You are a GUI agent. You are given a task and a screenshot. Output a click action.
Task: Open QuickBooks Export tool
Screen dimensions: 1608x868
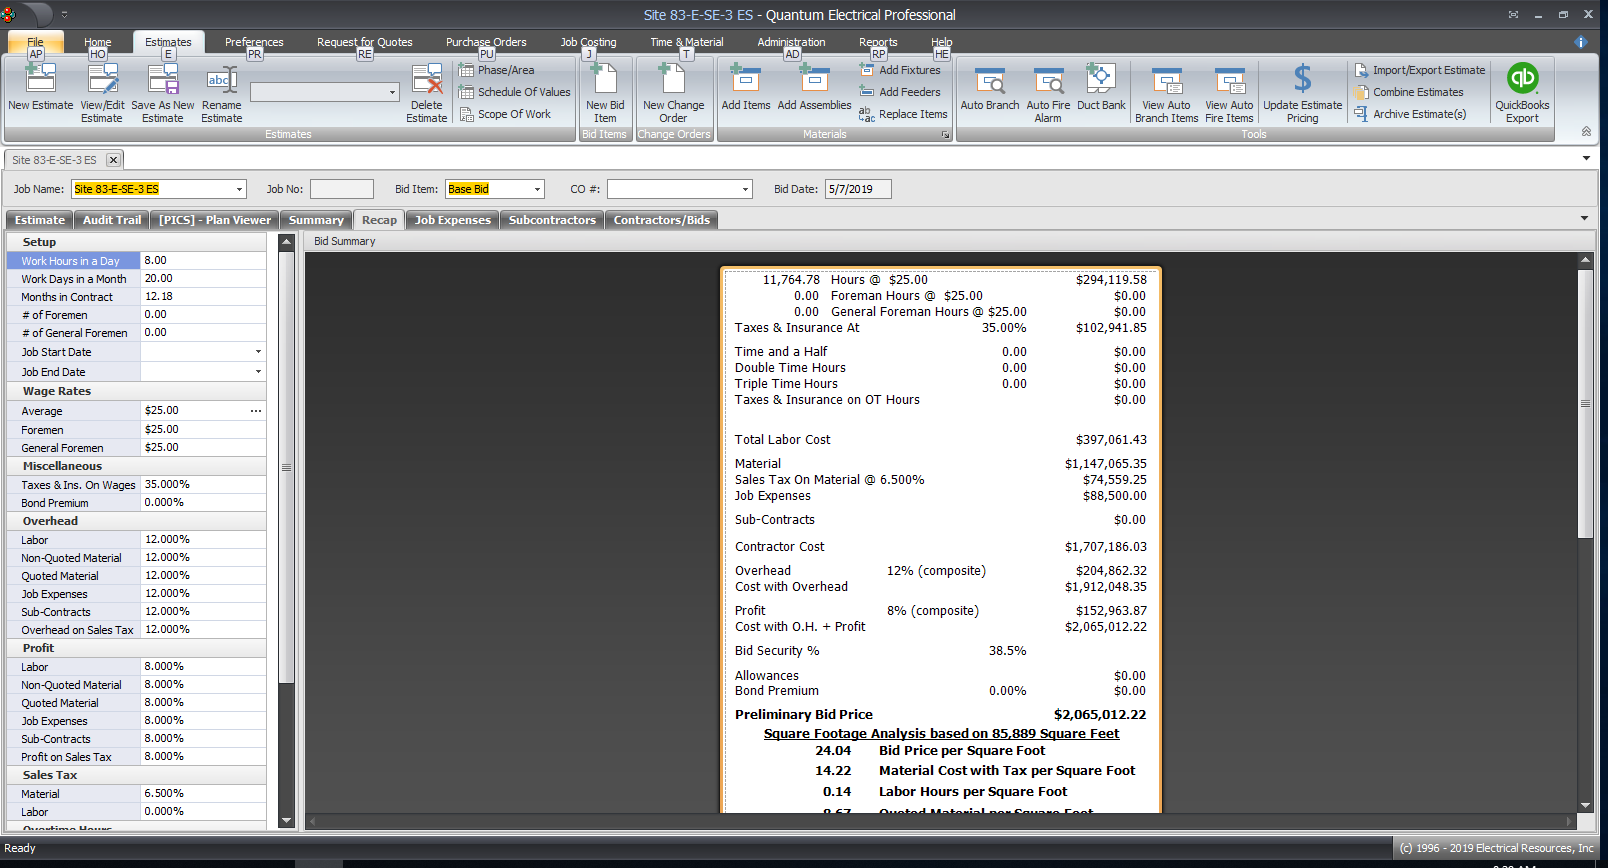pyautogui.click(x=1522, y=80)
